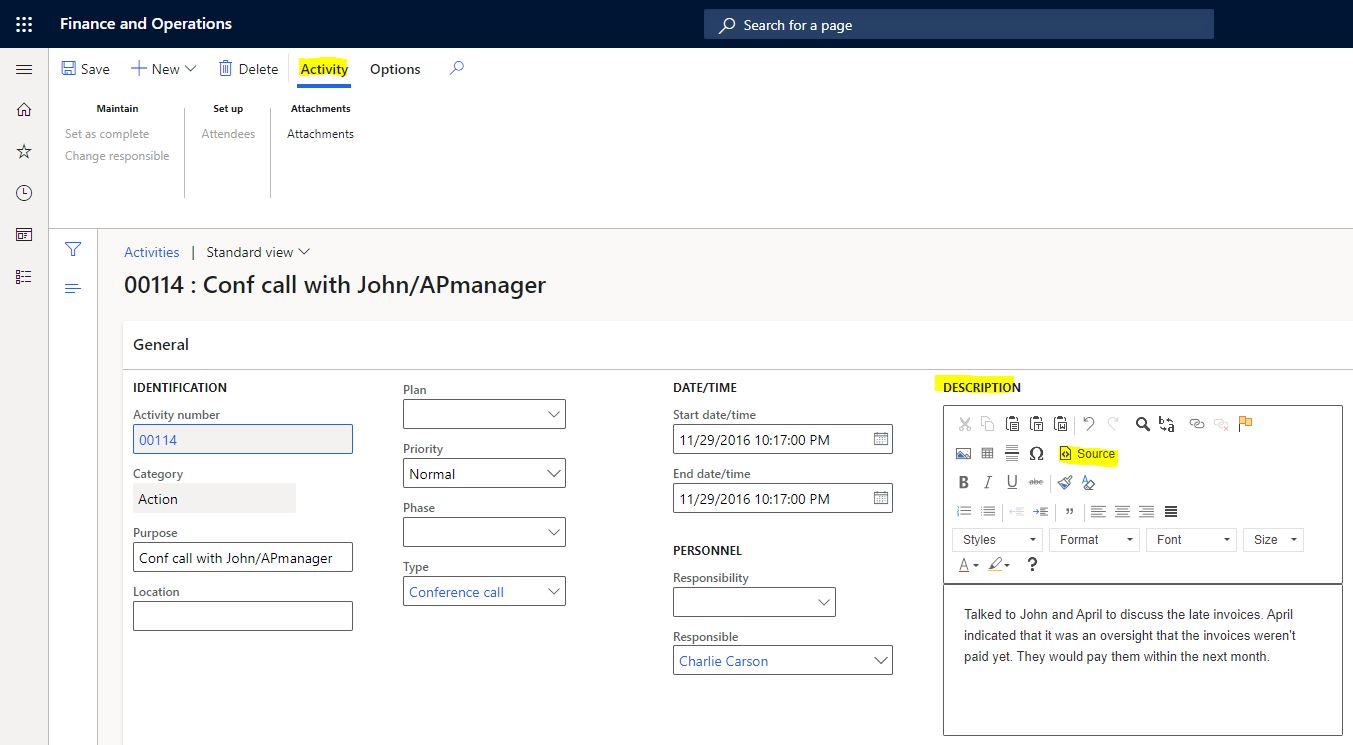Toggle bold formatting in the description
Screen dimensions: 1353x745
pos(963,483)
